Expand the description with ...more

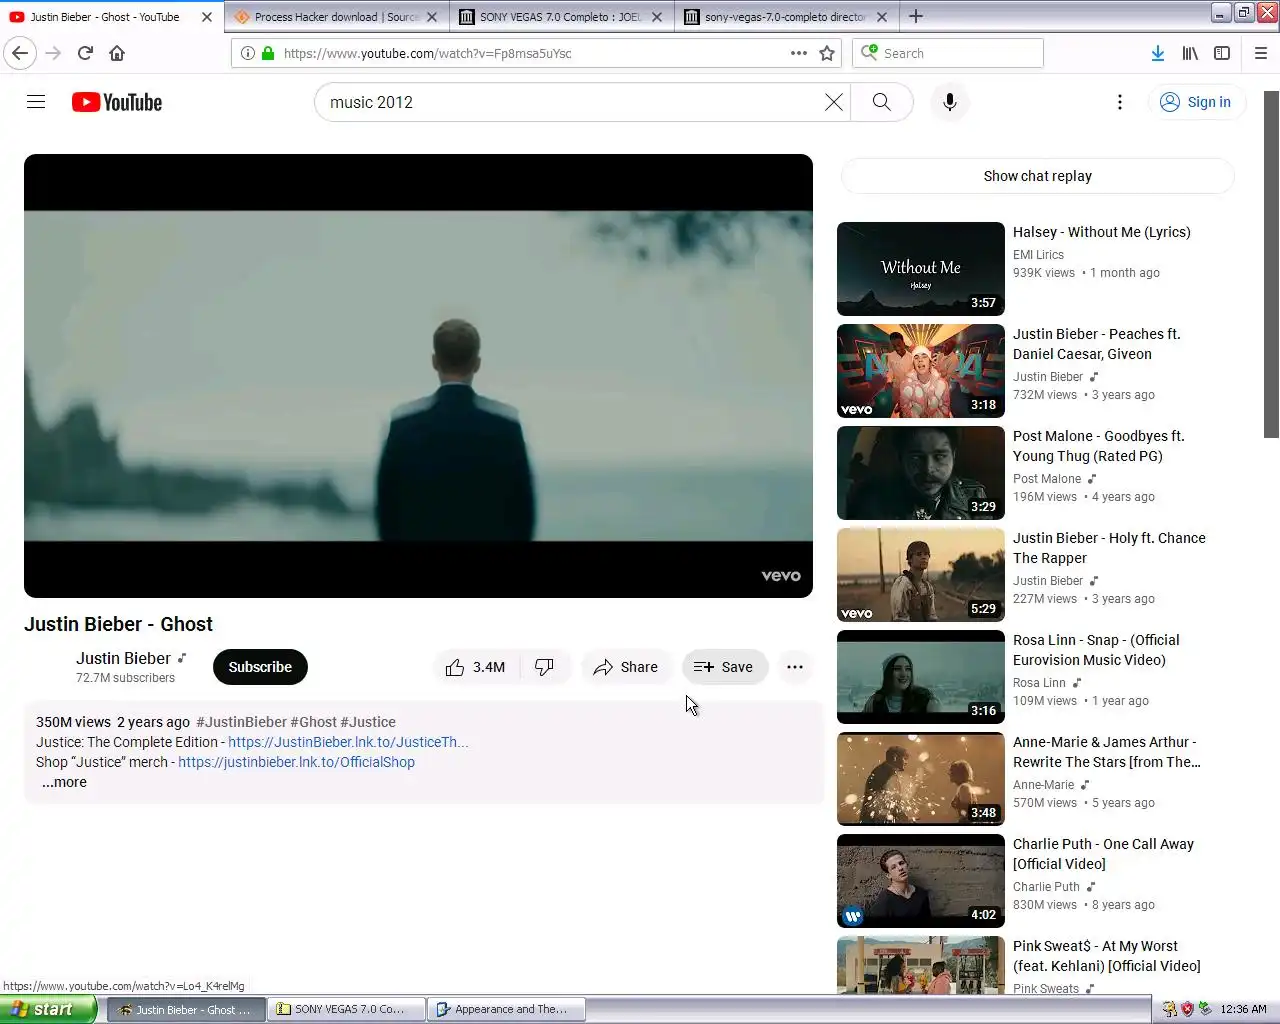(x=64, y=782)
